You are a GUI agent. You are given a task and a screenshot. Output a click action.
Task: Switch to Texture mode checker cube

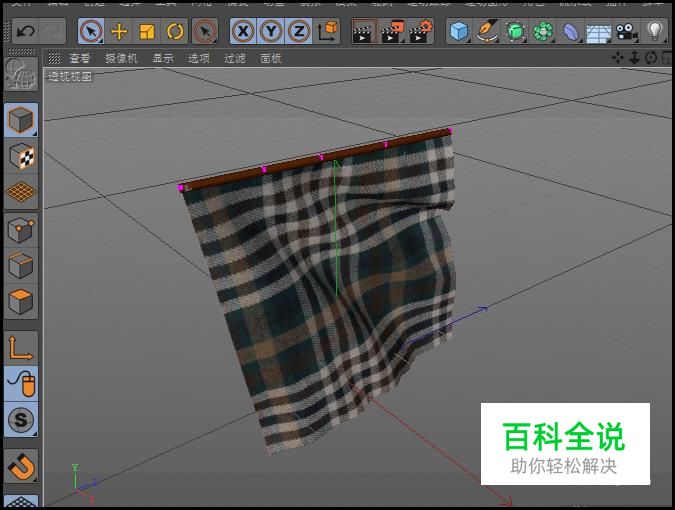[x=21, y=156]
